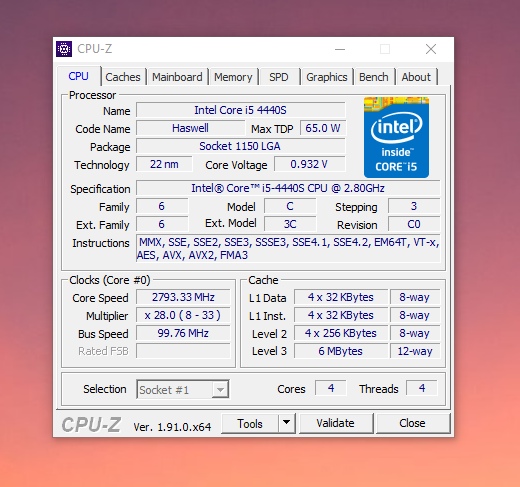Image resolution: width=520 pixels, height=487 pixels.
Task: Click the Core Voltage value 0.932 V
Action: (x=309, y=164)
